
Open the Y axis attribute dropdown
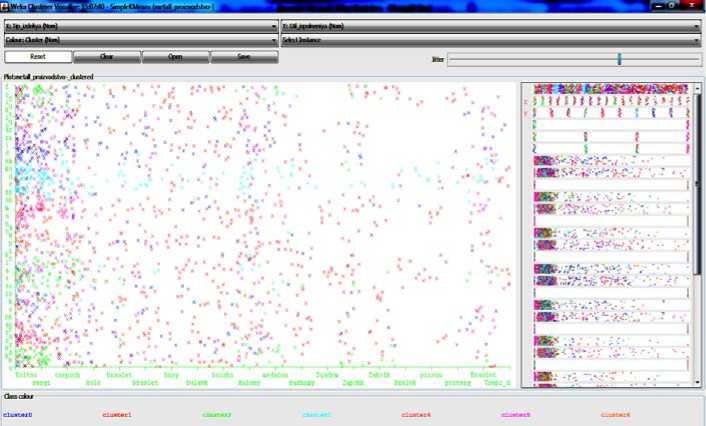(x=491, y=26)
